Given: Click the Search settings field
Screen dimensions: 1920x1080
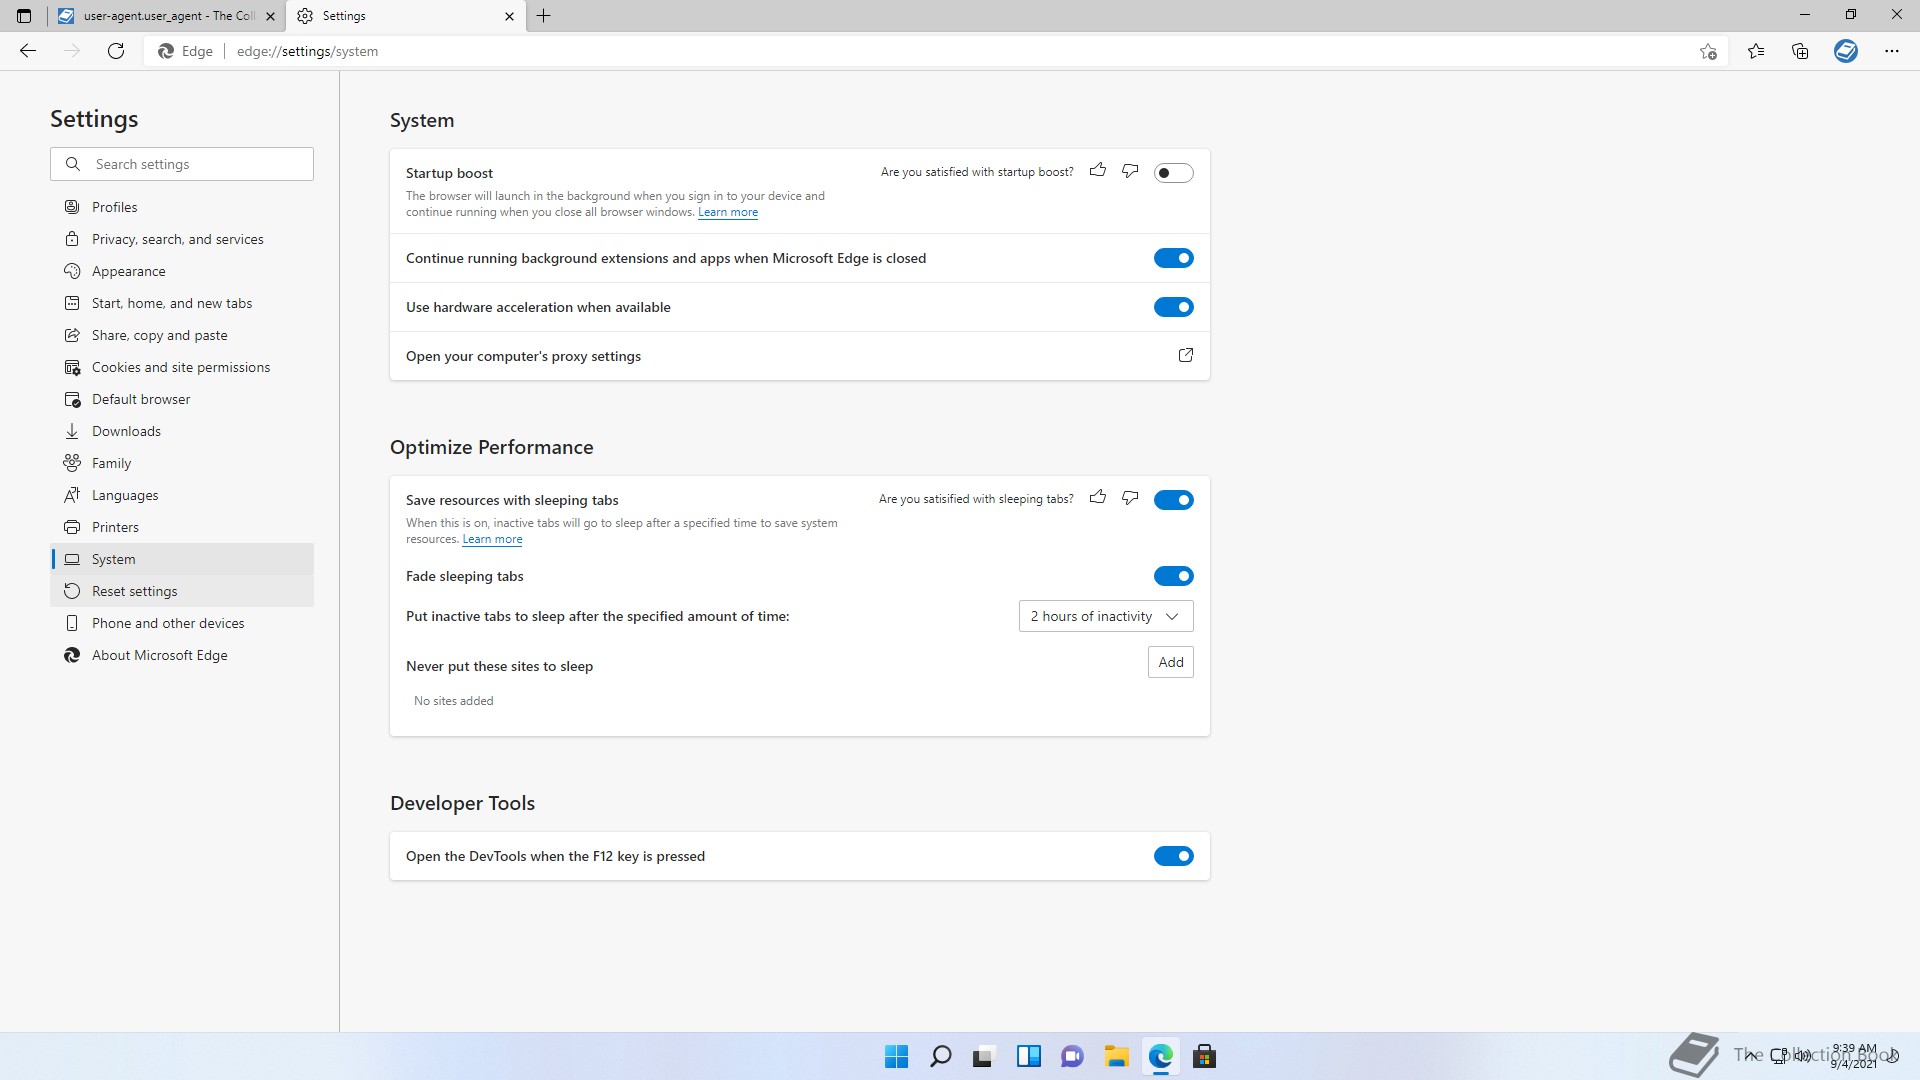Looking at the screenshot, I should (182, 164).
